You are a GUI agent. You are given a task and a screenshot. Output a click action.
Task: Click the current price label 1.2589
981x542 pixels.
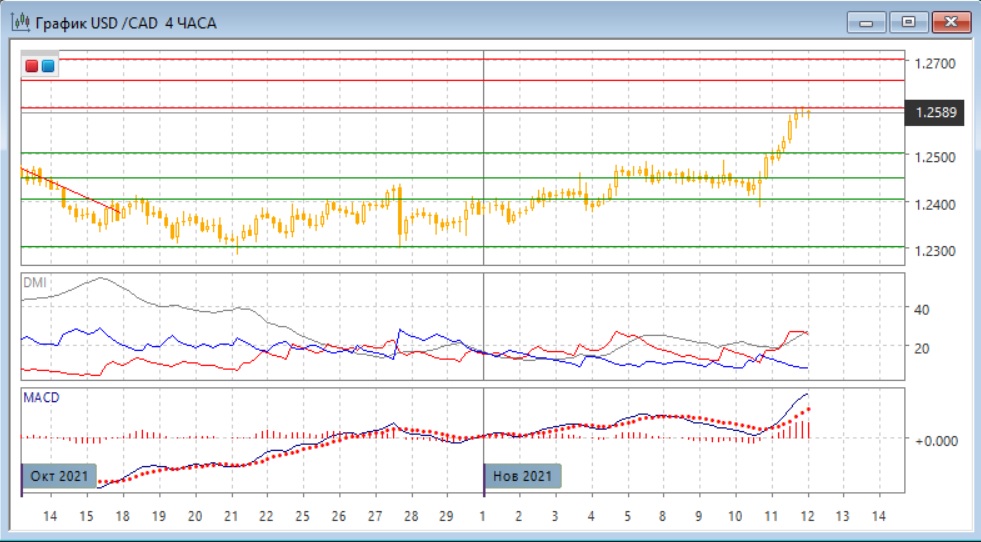(x=935, y=113)
